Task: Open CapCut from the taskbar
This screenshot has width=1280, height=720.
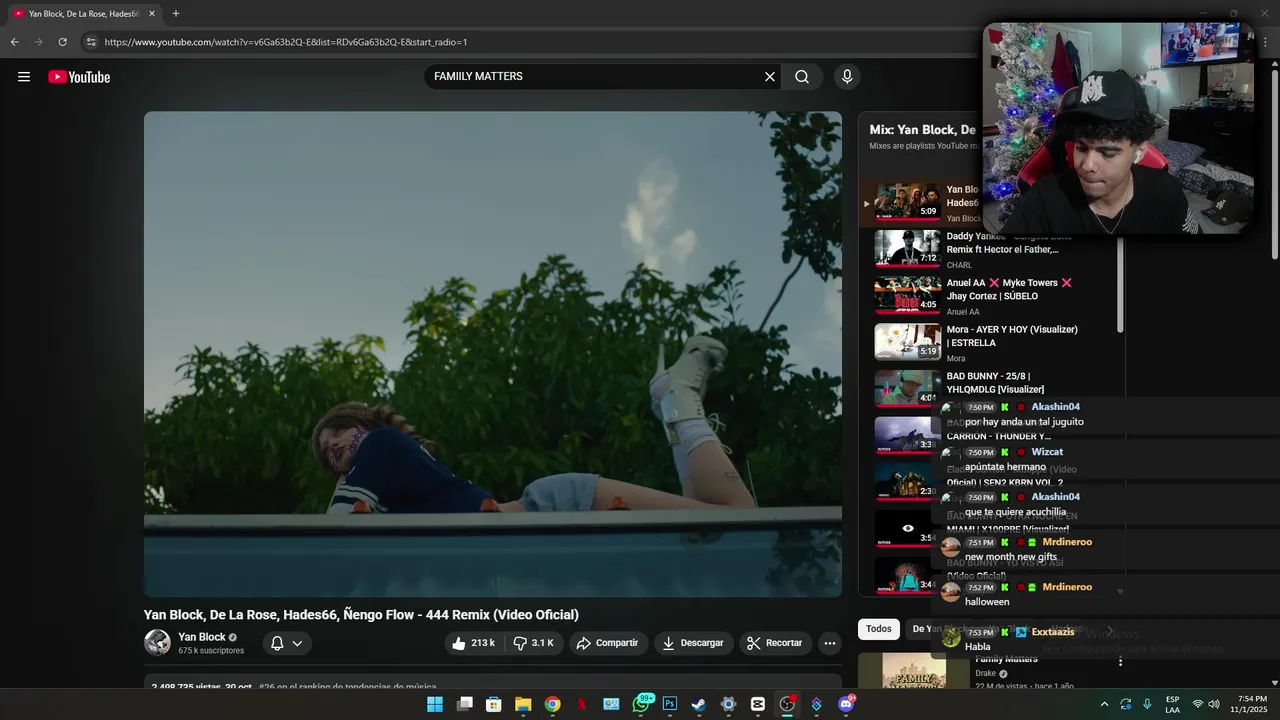Action: [758, 704]
